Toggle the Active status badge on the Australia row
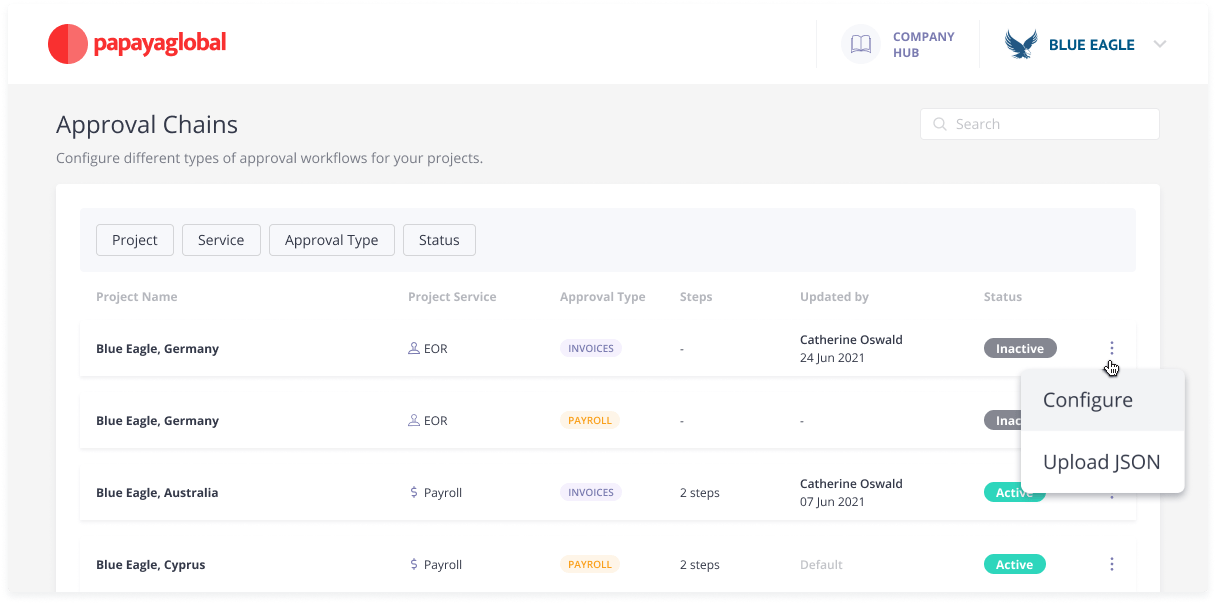This screenshot has width=1216, height=604. [1014, 492]
